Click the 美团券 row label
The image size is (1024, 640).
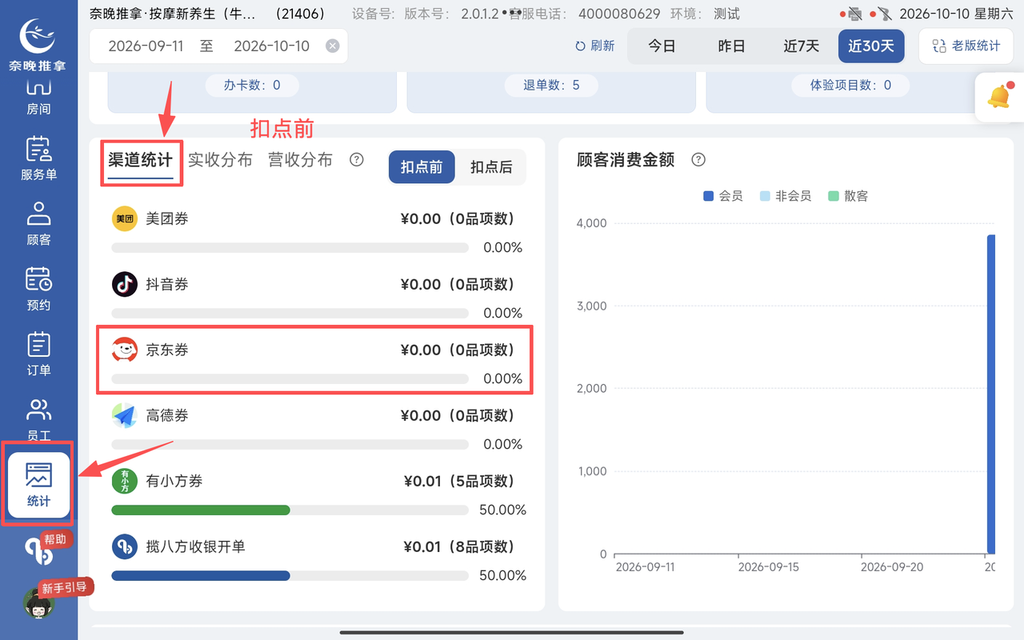167,219
